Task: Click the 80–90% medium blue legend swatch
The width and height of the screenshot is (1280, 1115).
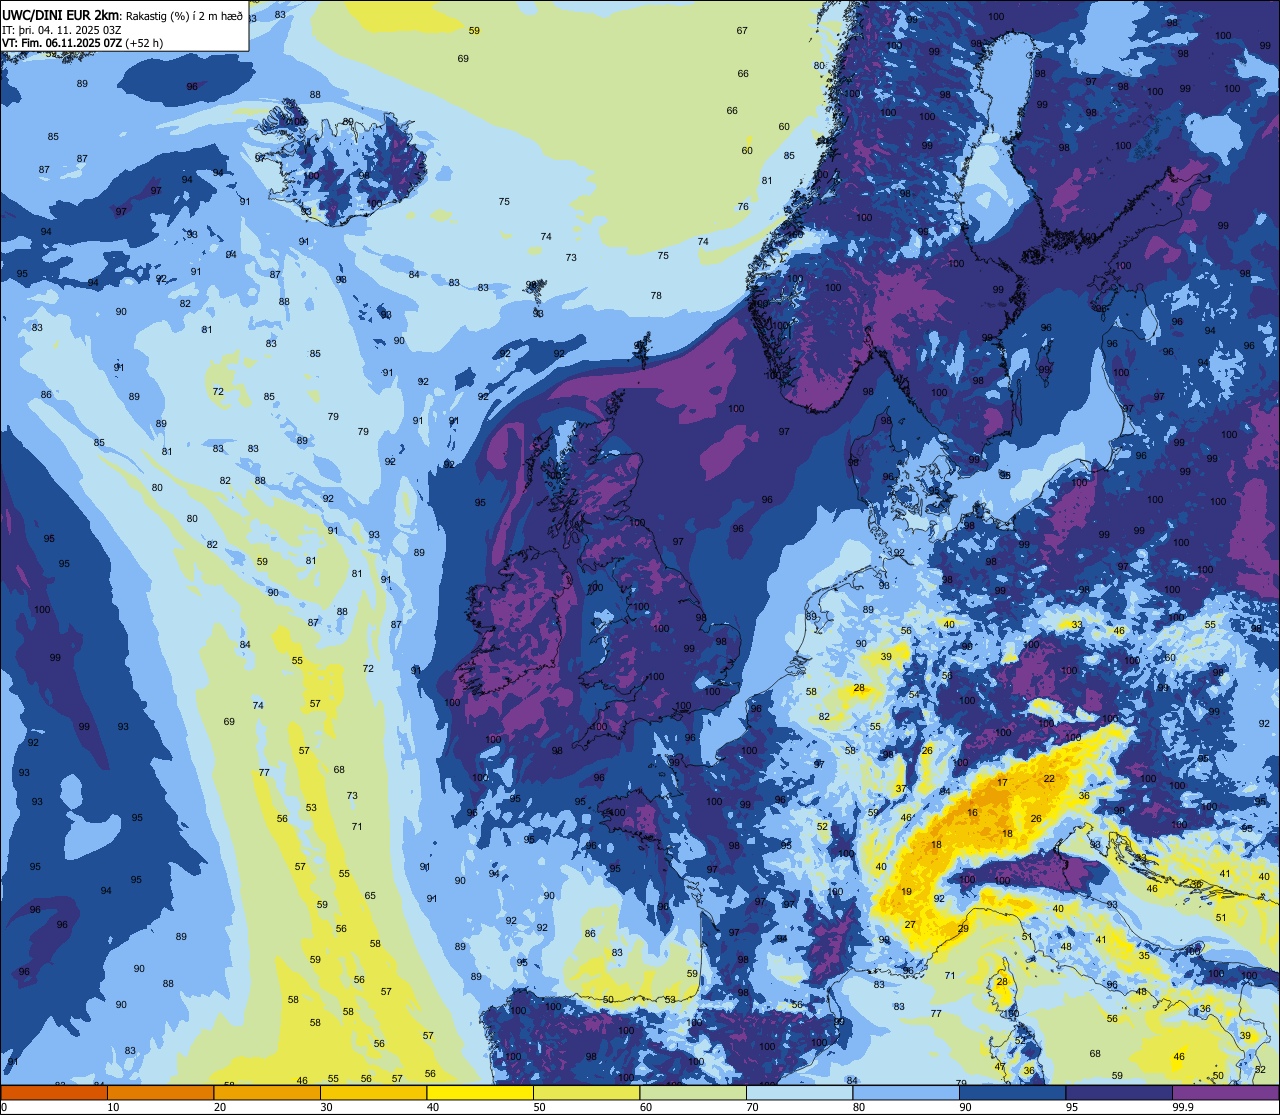Action: point(906,1093)
